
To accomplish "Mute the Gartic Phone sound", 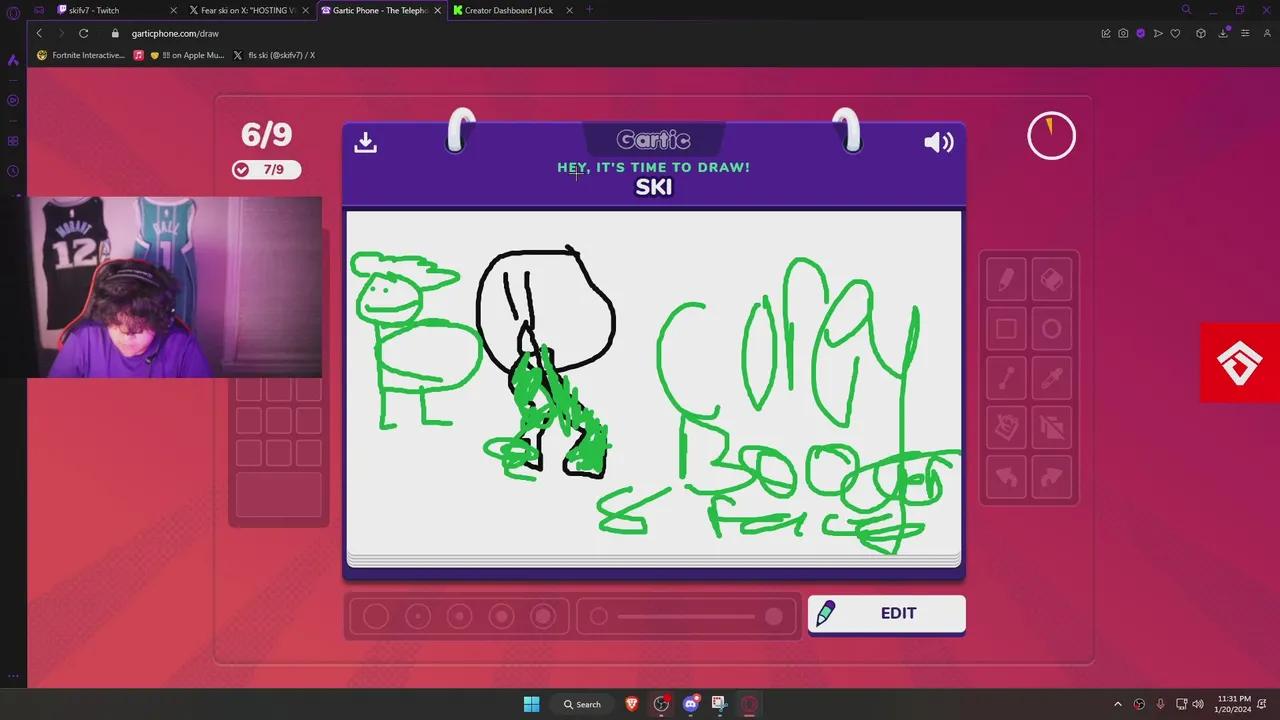I will [x=938, y=142].
